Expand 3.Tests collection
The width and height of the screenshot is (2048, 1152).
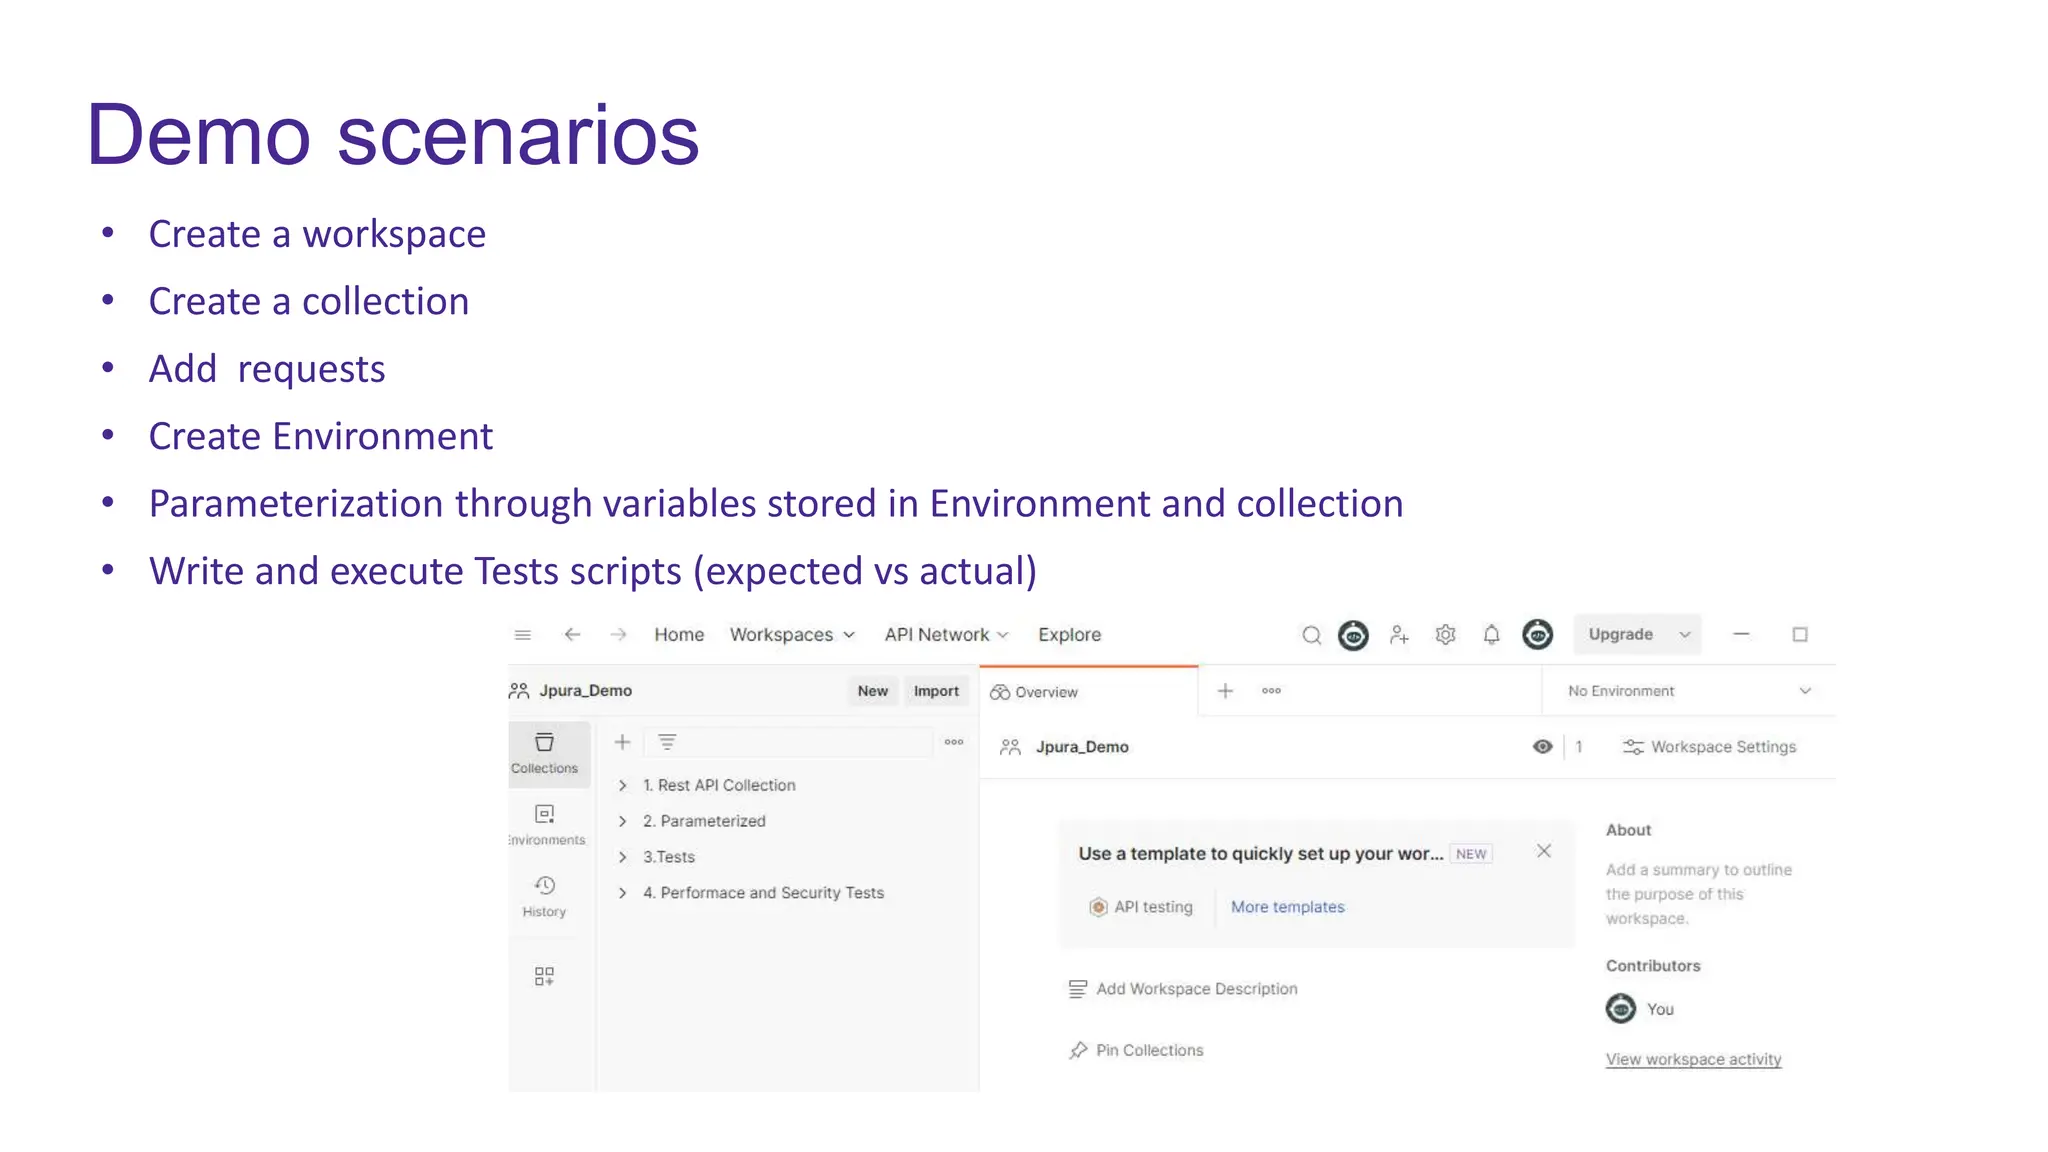[x=622, y=857]
